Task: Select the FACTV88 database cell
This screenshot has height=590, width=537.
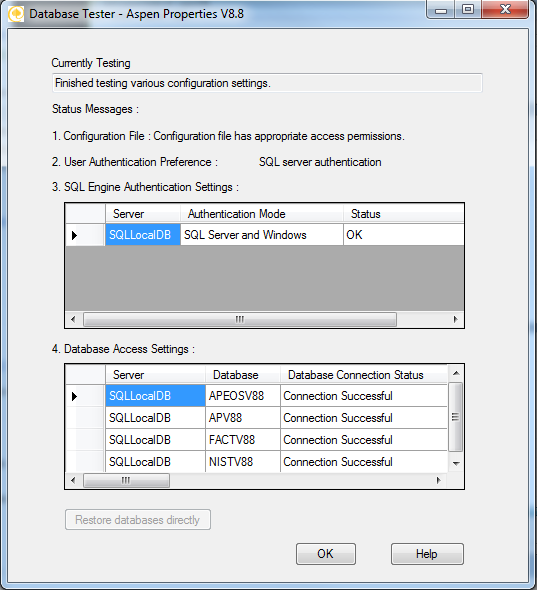Action: [x=243, y=439]
